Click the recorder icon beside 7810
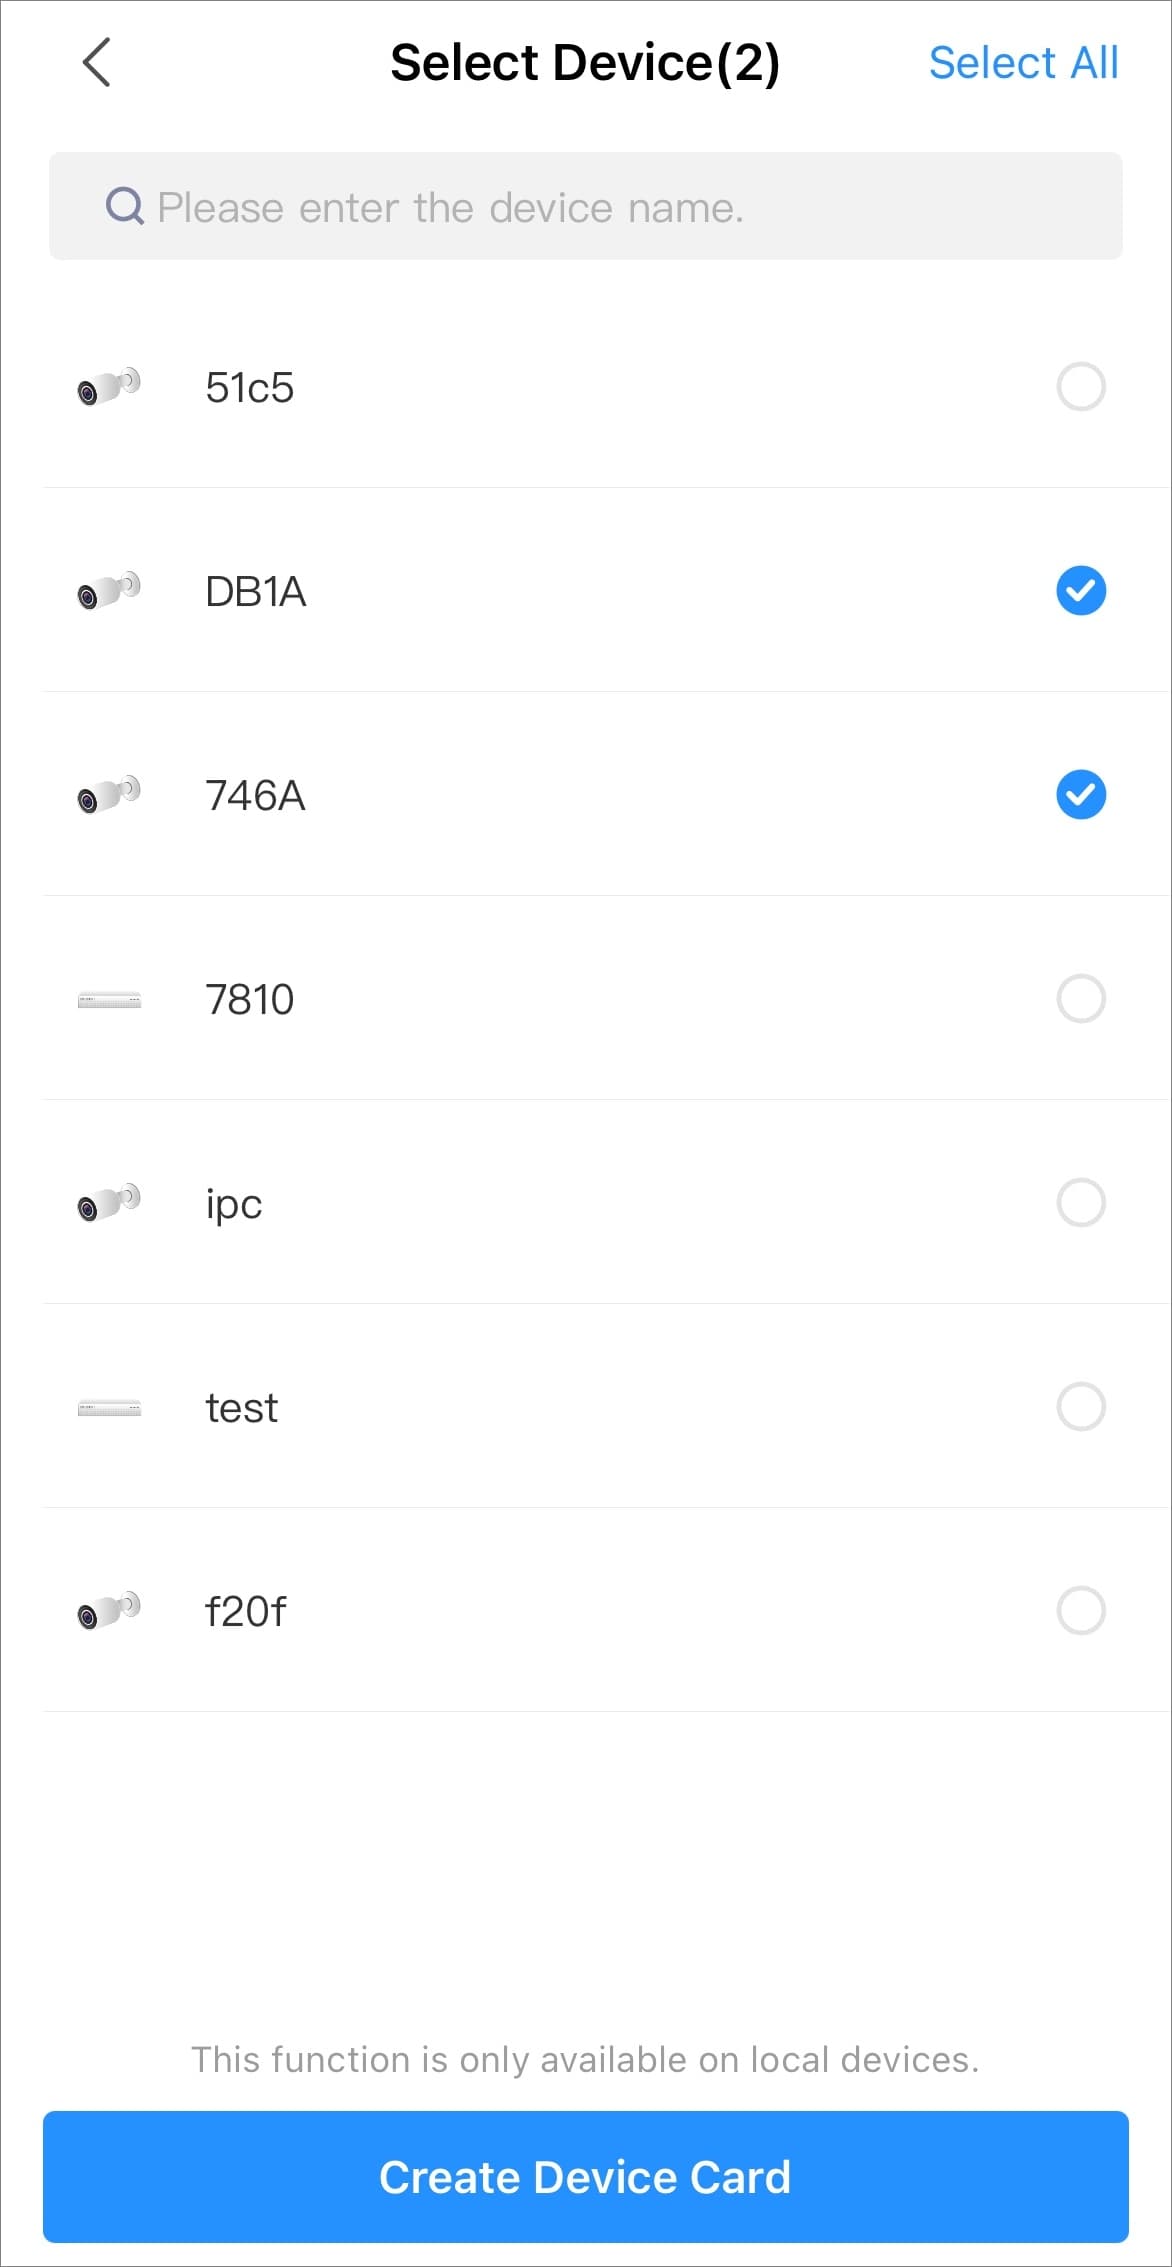The height and width of the screenshot is (2267, 1172). point(109,999)
